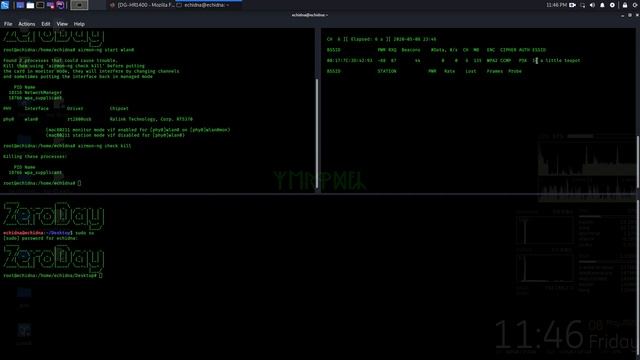Click the STATION column header in airodump
The width and height of the screenshot is (640, 360).
click(x=387, y=71)
